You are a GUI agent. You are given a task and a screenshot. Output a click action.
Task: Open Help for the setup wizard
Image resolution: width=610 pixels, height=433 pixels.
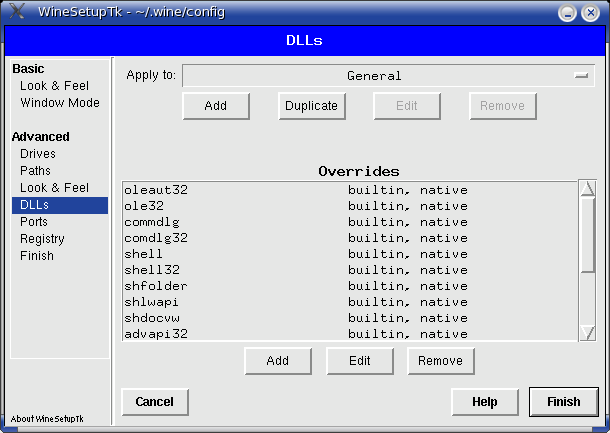pyautogui.click(x=485, y=402)
